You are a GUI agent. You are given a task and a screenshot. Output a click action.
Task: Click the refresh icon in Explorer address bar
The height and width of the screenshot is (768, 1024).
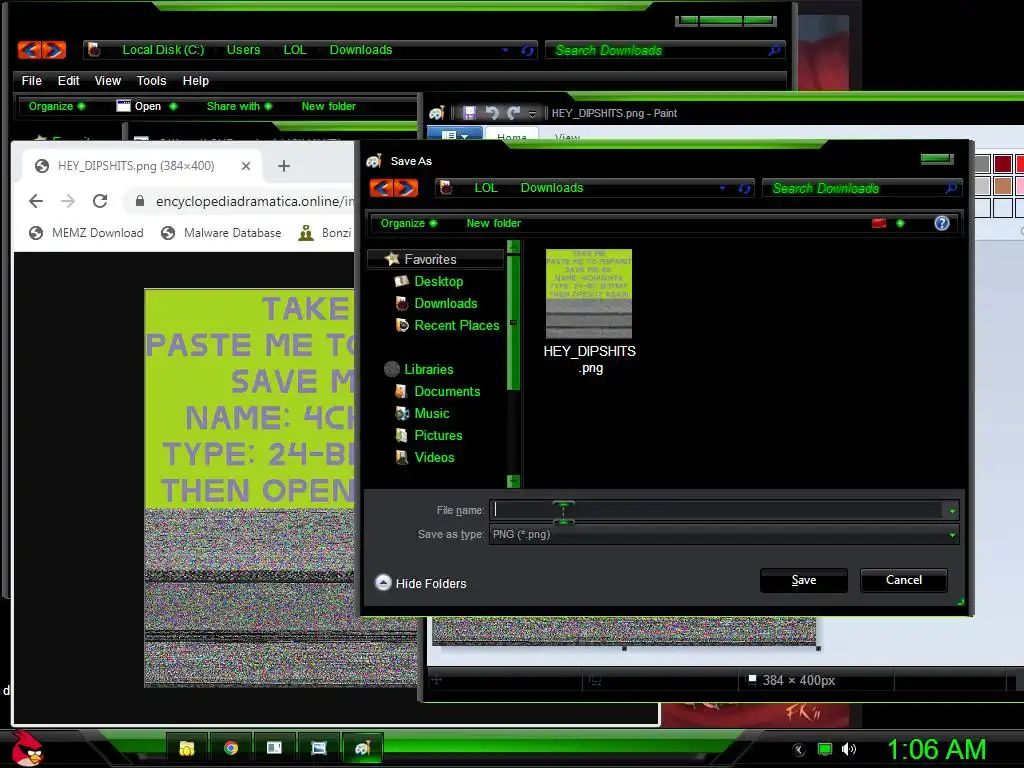[x=527, y=50]
